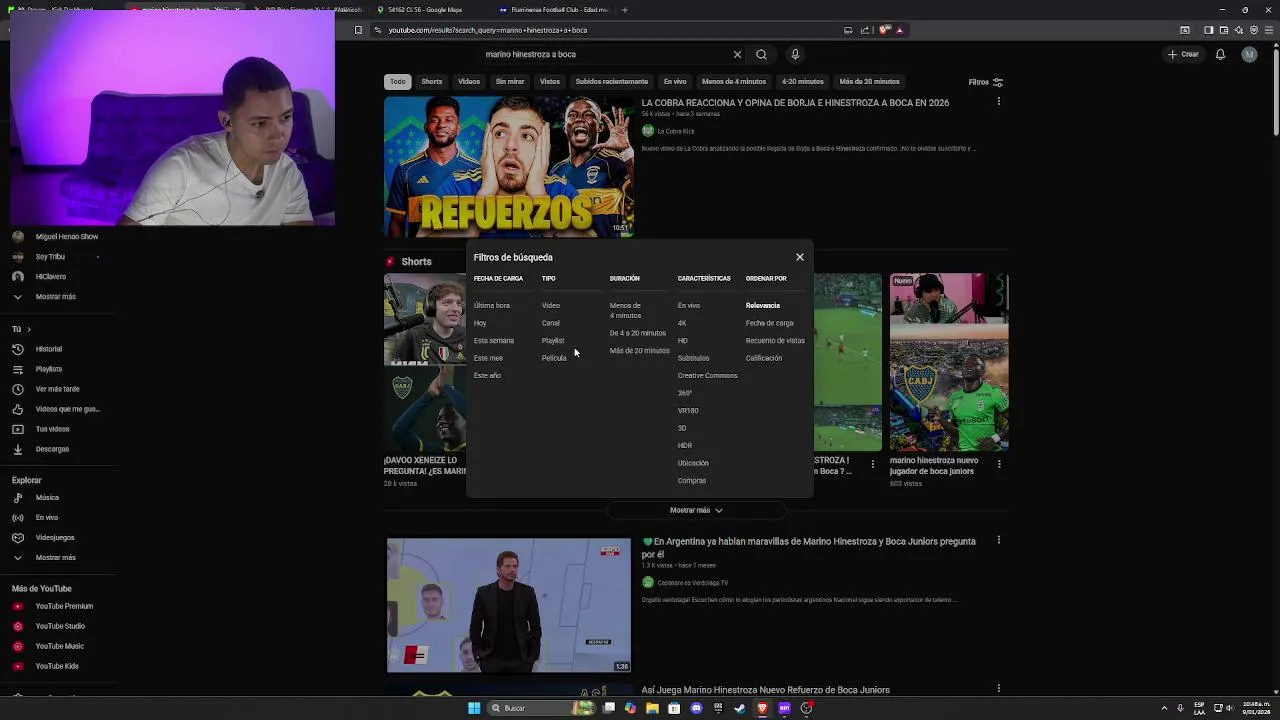Select the Shorts filter chip
1280x720 pixels.
tap(432, 81)
